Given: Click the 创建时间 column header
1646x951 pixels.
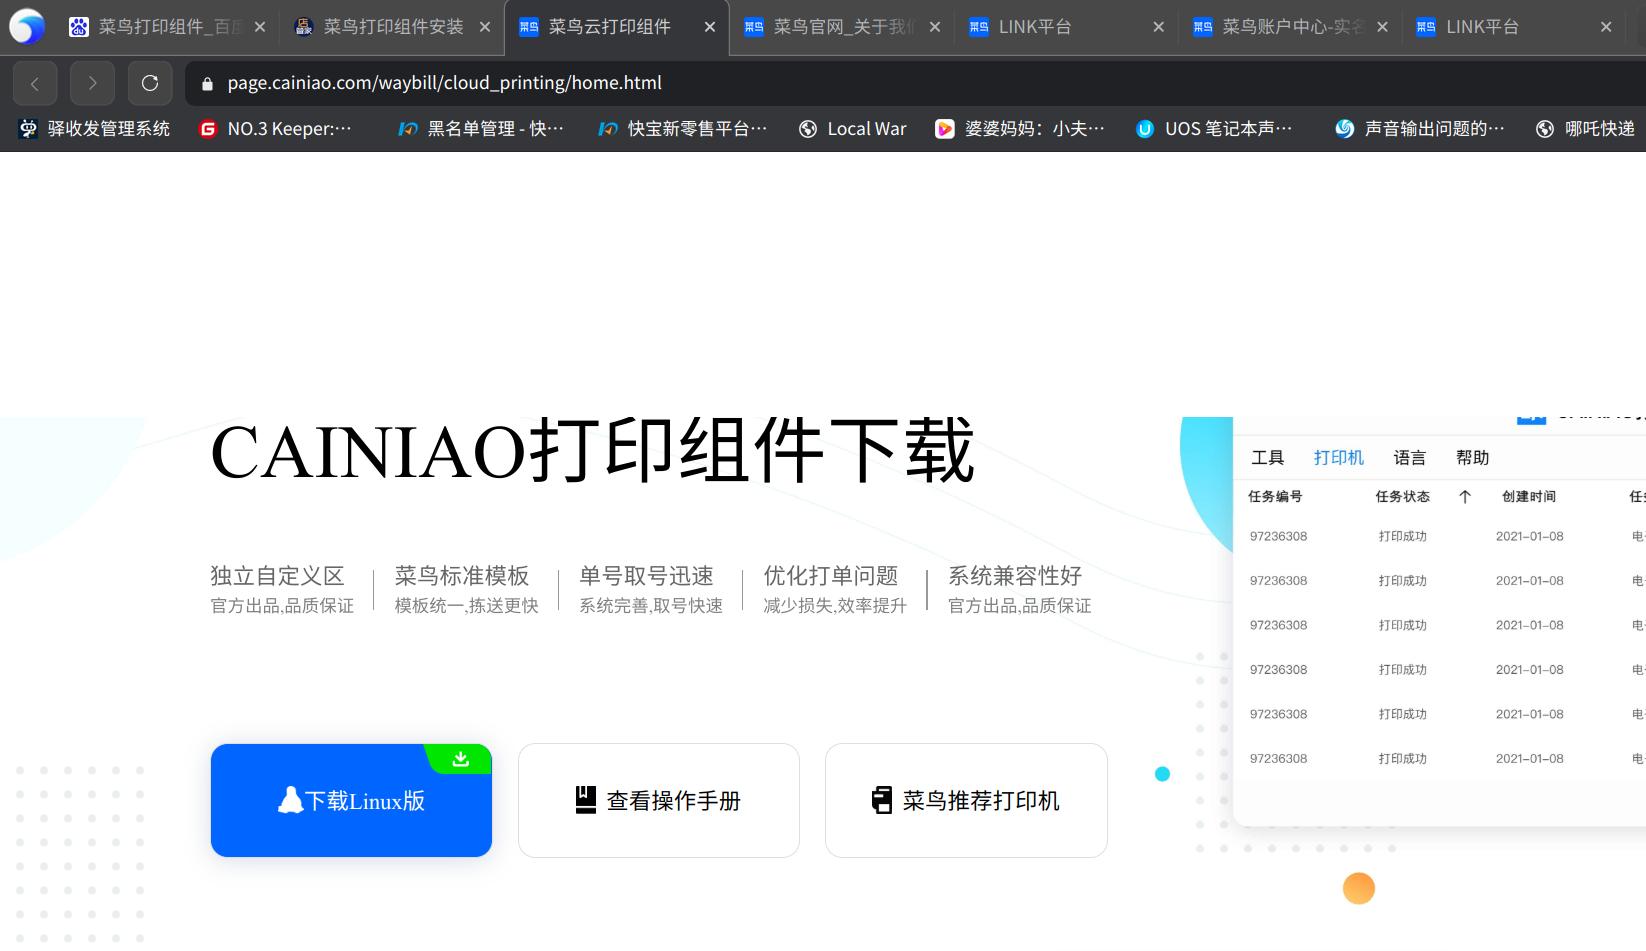Looking at the screenshot, I should point(1529,497).
